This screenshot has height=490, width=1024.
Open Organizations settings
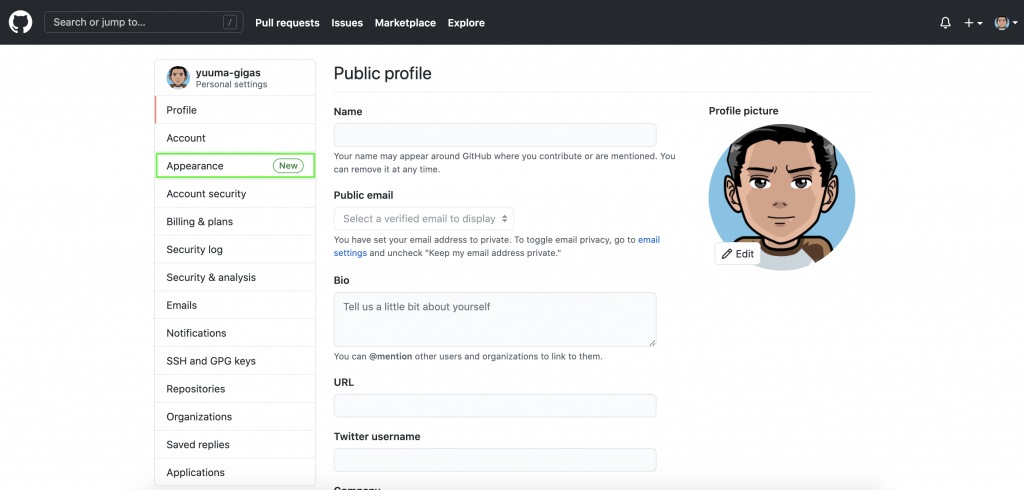click(235, 417)
